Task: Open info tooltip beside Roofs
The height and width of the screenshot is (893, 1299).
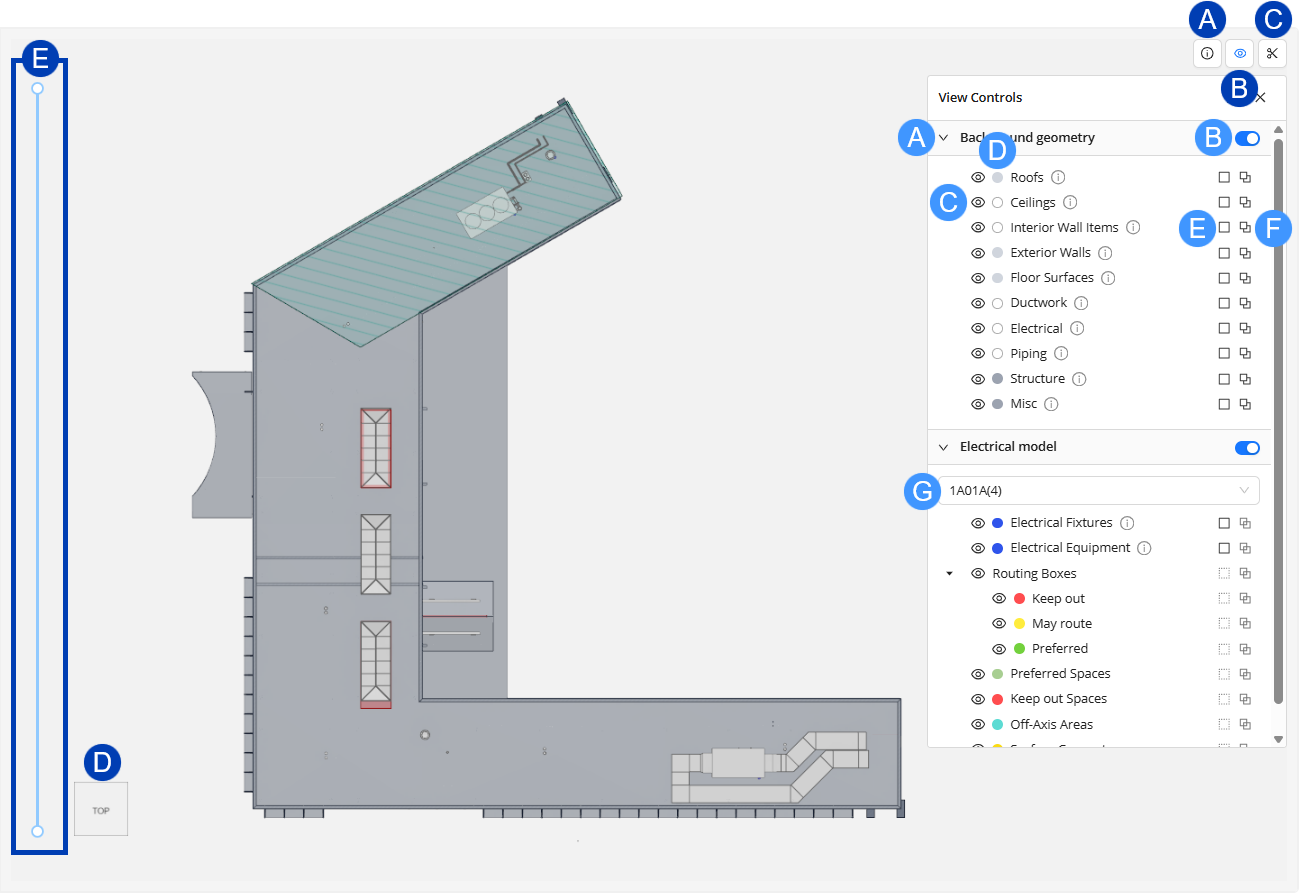Action: 1058,177
